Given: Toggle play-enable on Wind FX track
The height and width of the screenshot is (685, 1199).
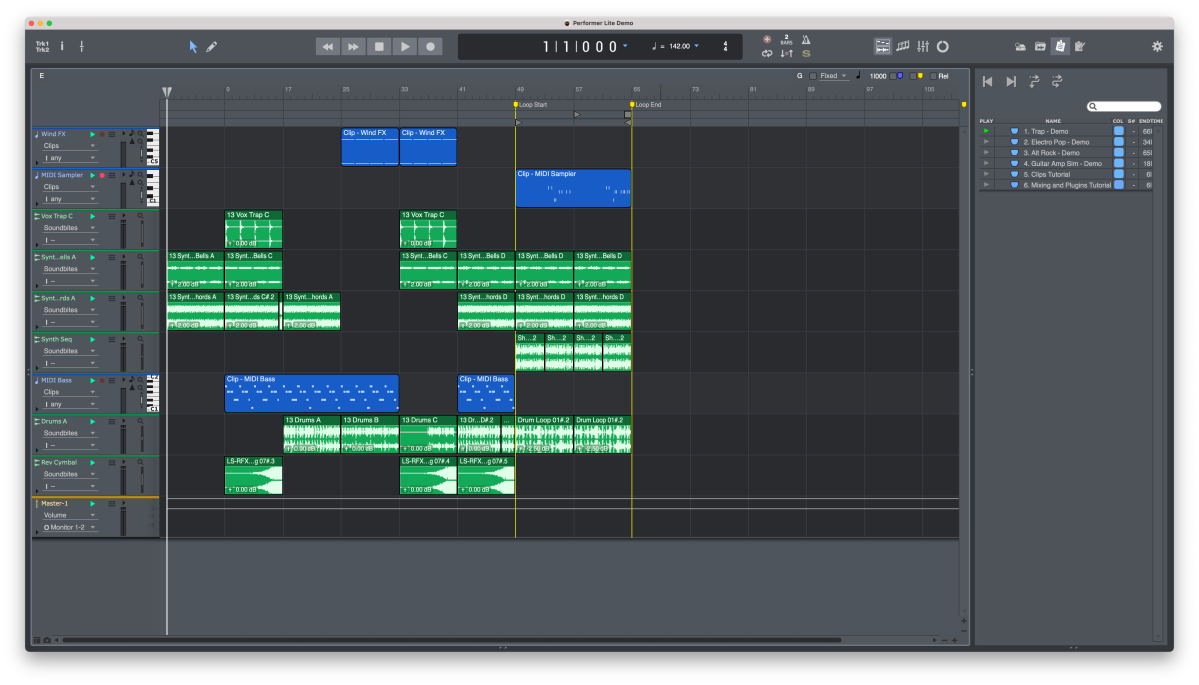Looking at the screenshot, I should (x=93, y=135).
